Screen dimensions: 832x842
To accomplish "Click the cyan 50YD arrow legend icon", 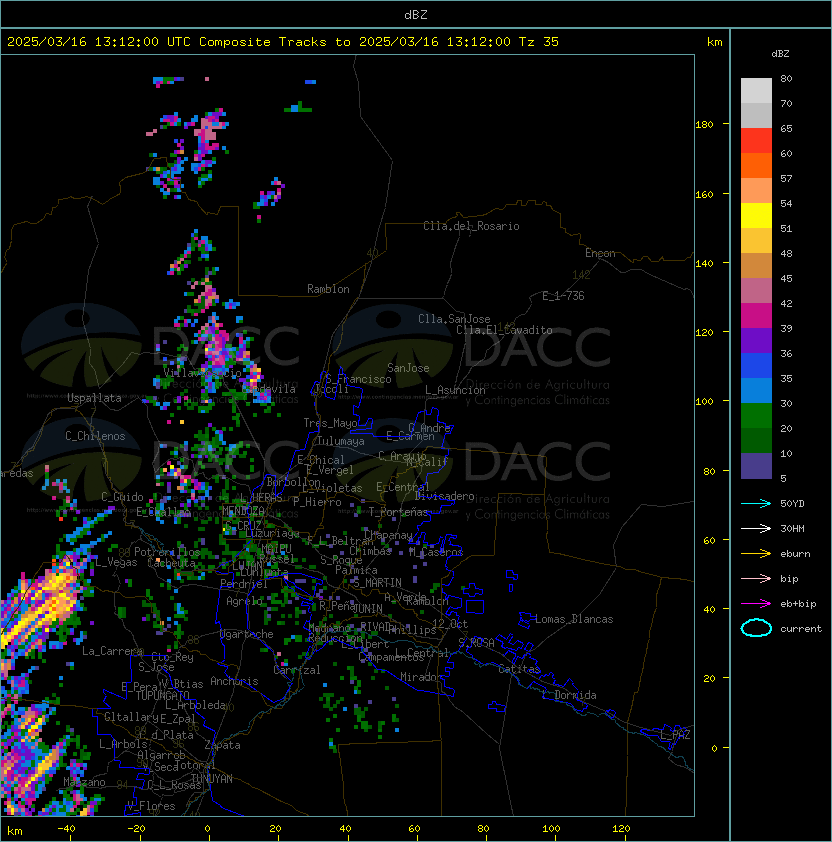I will click(756, 504).
